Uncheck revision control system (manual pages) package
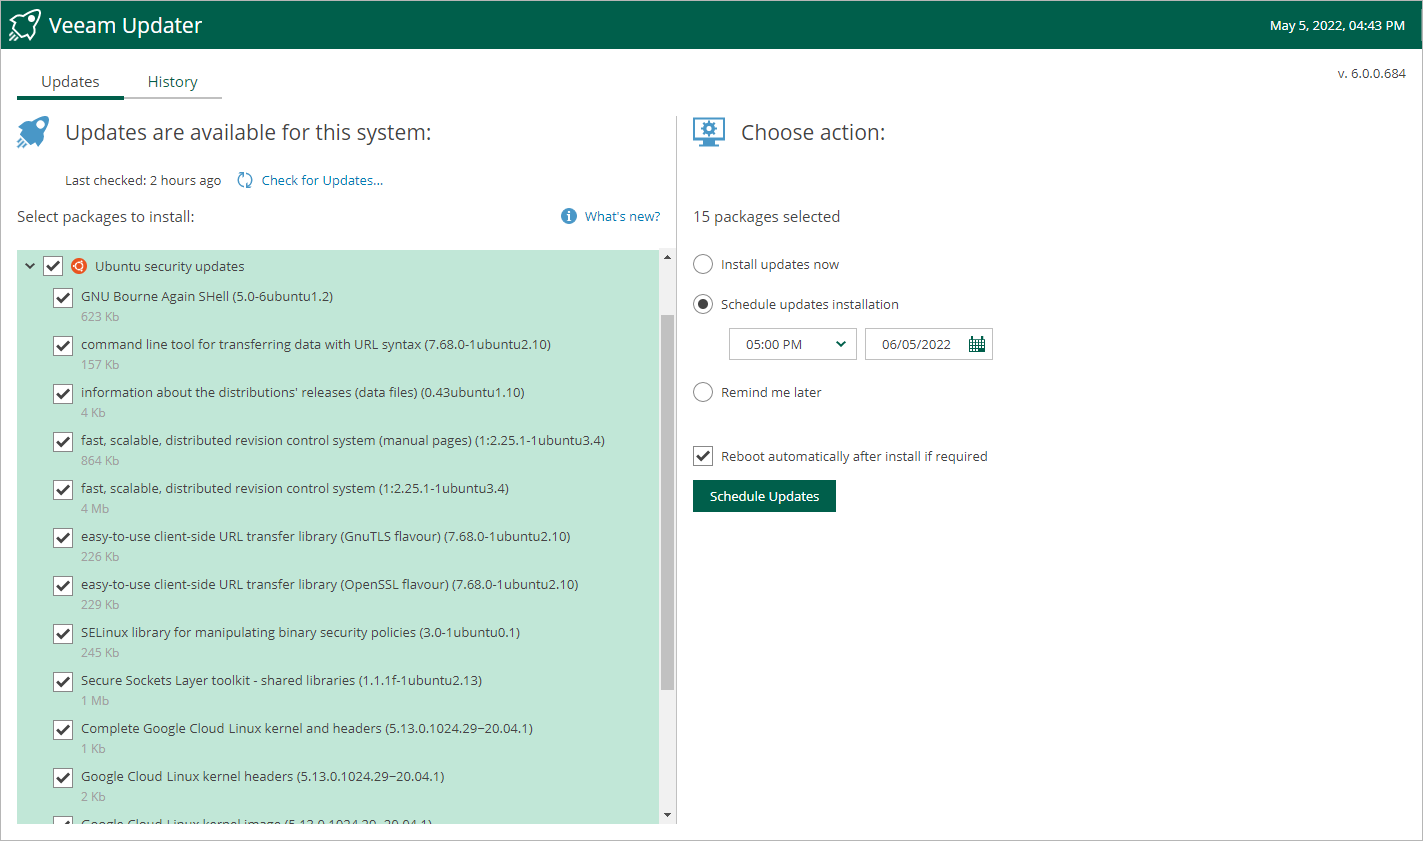Image resolution: width=1423 pixels, height=841 pixels. [x=63, y=442]
